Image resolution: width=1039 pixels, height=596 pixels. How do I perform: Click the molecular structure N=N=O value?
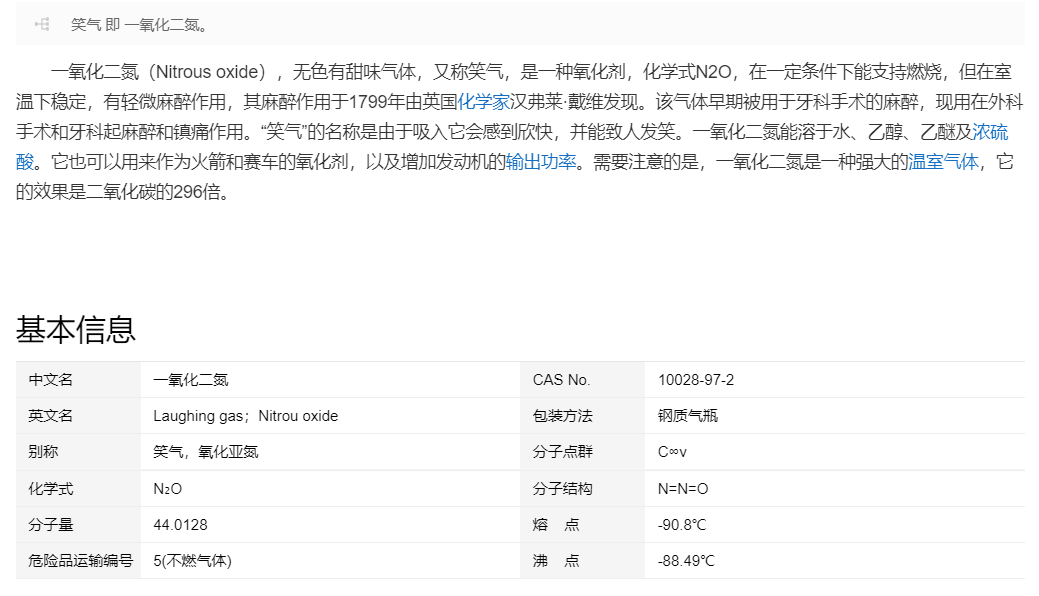[683, 489]
